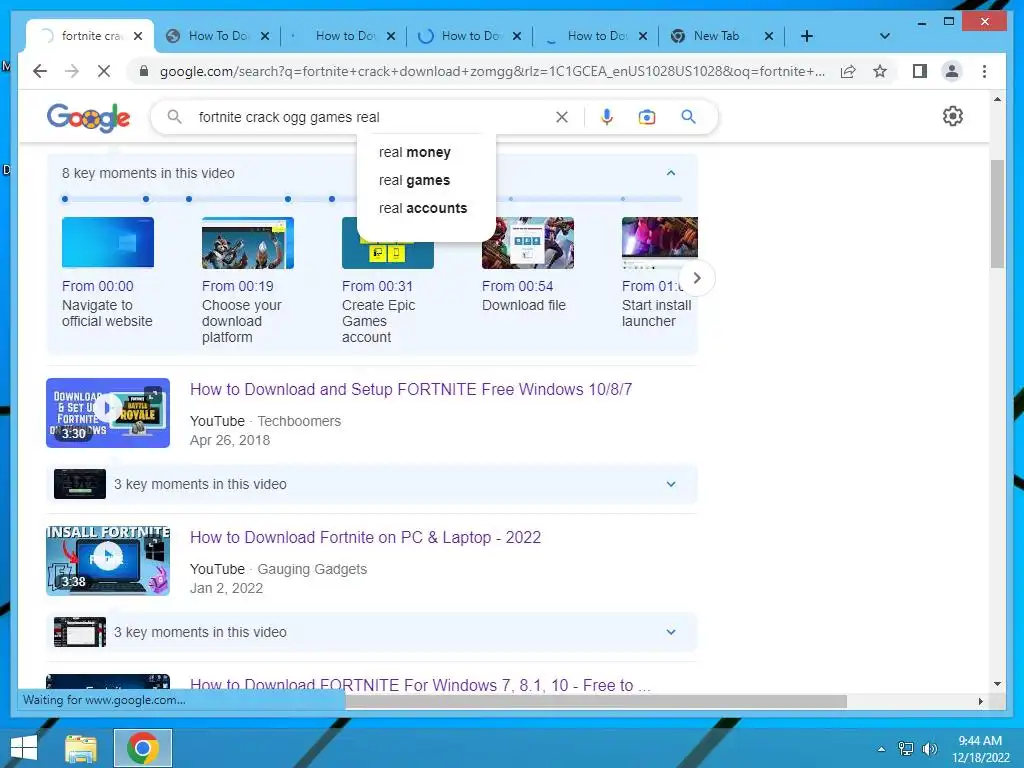Play the Techboomers 3:30 video thumbnail
Image resolution: width=1024 pixels, height=768 pixels.
(x=108, y=413)
